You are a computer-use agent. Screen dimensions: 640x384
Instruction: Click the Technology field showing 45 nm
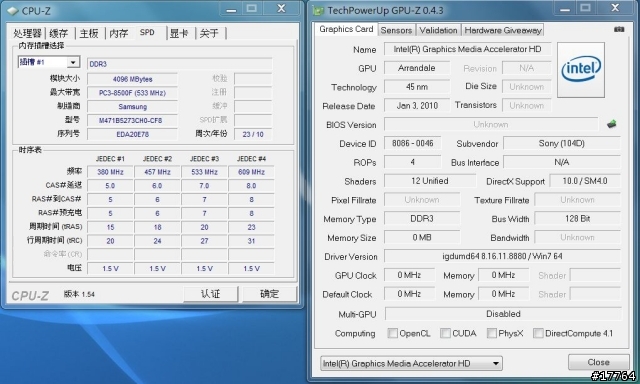click(x=417, y=87)
